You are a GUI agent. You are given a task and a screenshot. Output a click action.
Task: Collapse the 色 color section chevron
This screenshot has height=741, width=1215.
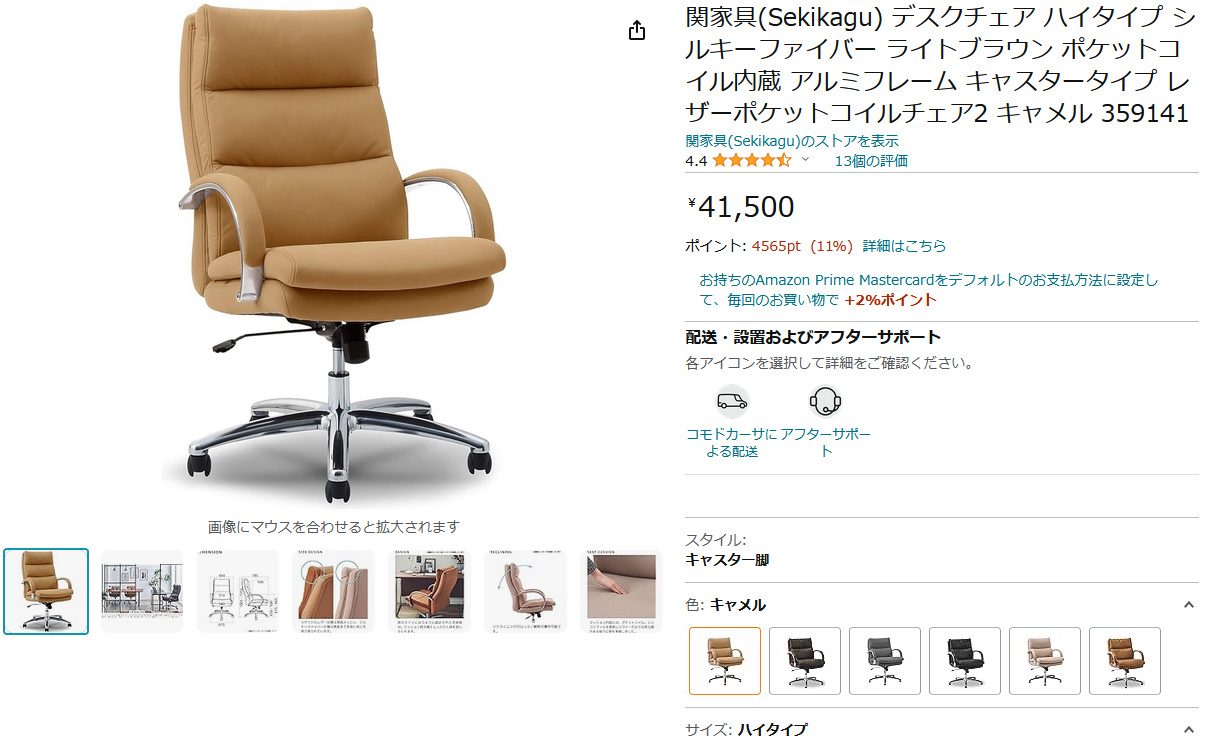(1188, 604)
